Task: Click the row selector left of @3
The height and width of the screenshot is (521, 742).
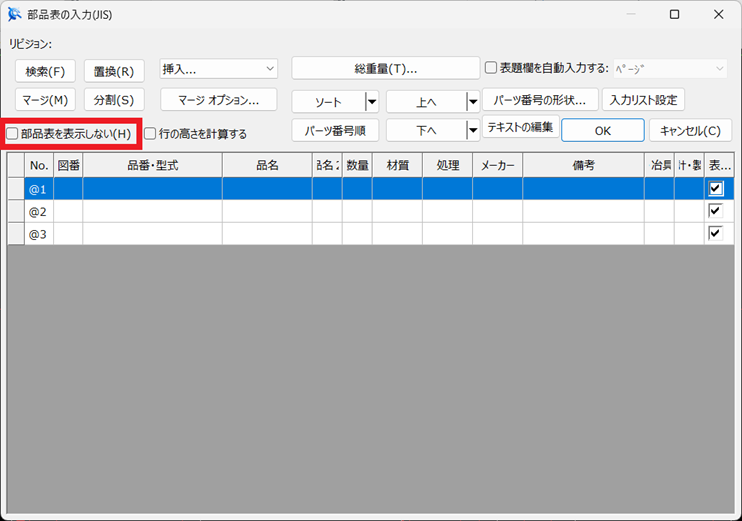Action: [x=16, y=233]
